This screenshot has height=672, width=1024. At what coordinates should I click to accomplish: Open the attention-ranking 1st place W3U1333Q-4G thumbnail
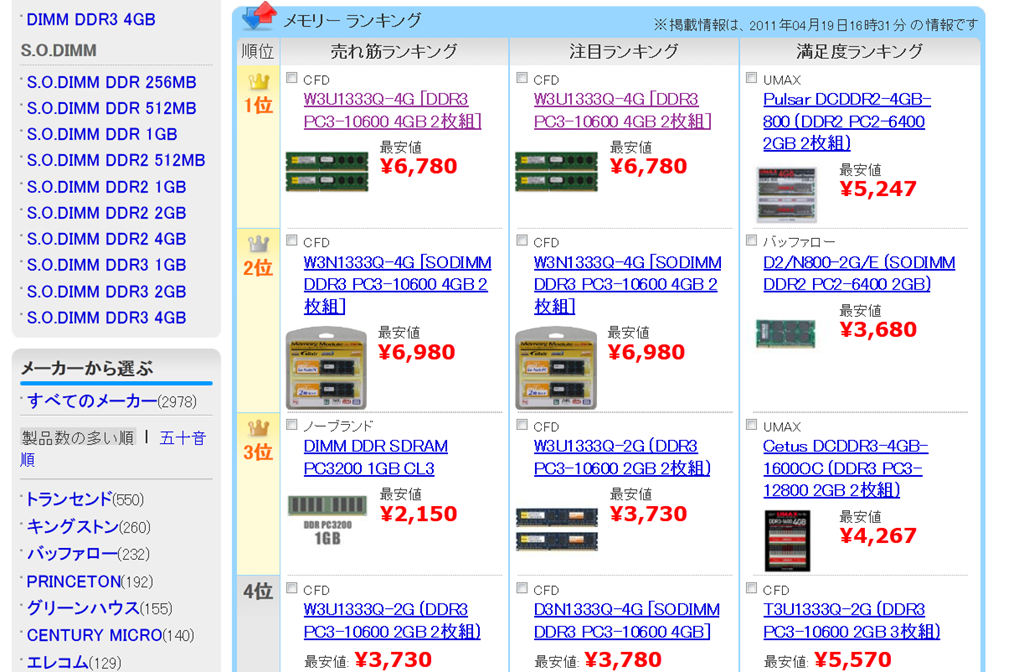coord(556,172)
